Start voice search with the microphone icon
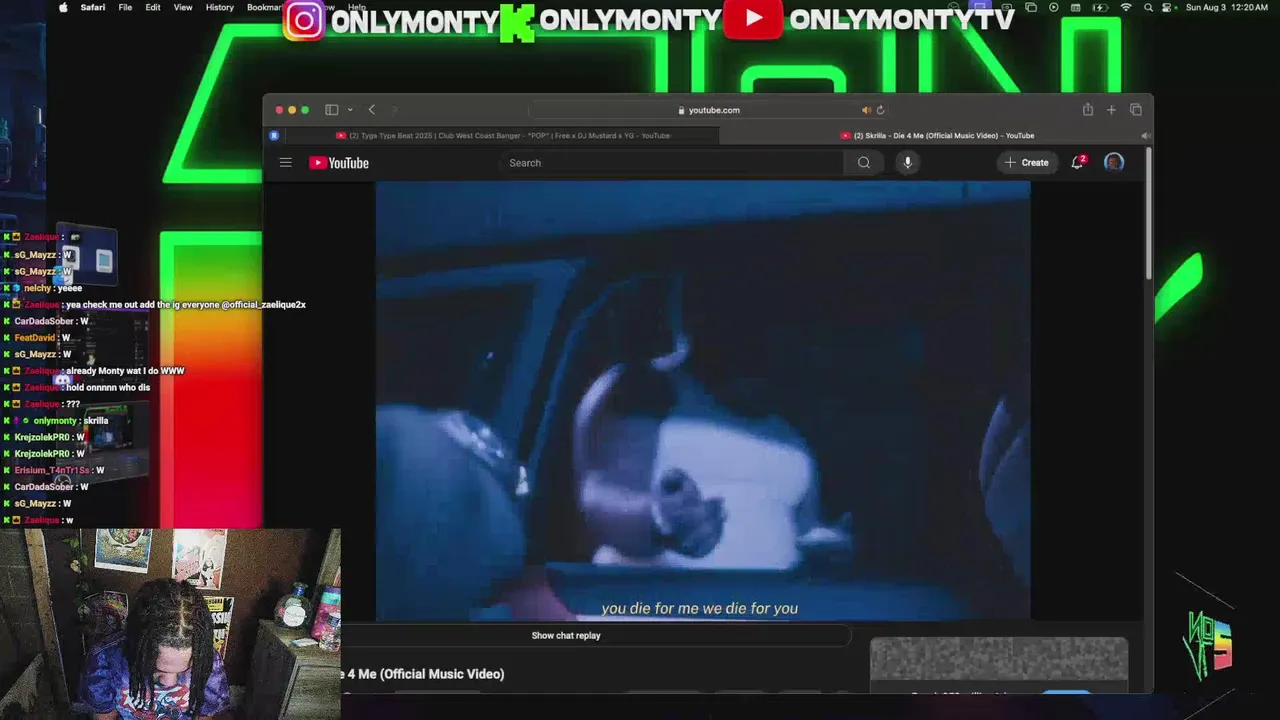 907,162
